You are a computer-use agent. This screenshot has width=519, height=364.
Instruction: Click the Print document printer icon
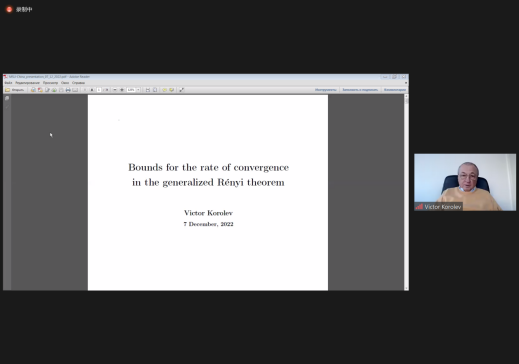pyautogui.click(x=68, y=90)
